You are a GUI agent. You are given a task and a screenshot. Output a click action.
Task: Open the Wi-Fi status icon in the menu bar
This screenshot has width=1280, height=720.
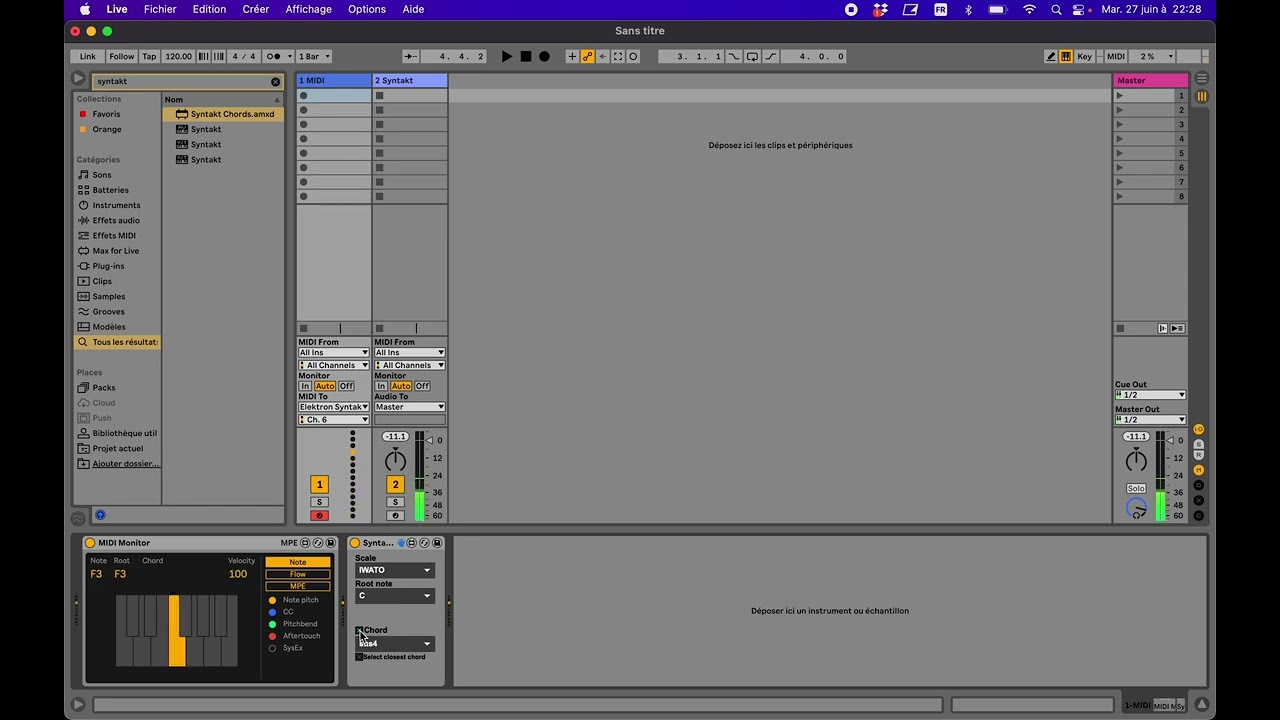[1029, 9]
